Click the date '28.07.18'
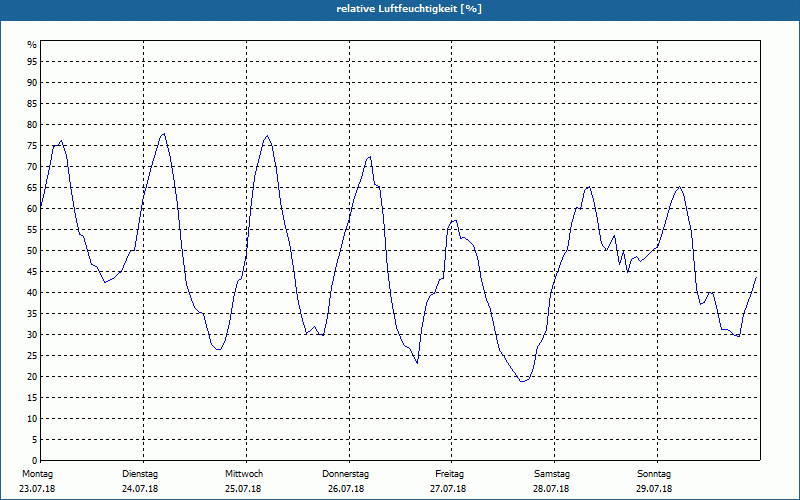 click(551, 489)
